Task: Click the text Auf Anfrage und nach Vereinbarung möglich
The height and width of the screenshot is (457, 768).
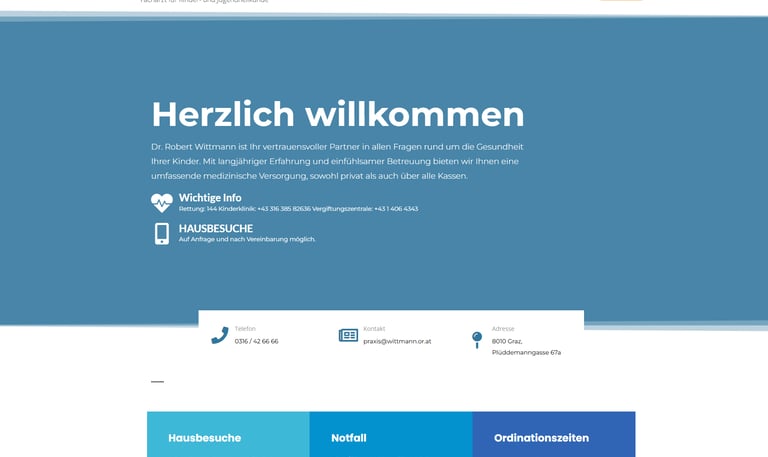Action: click(247, 239)
